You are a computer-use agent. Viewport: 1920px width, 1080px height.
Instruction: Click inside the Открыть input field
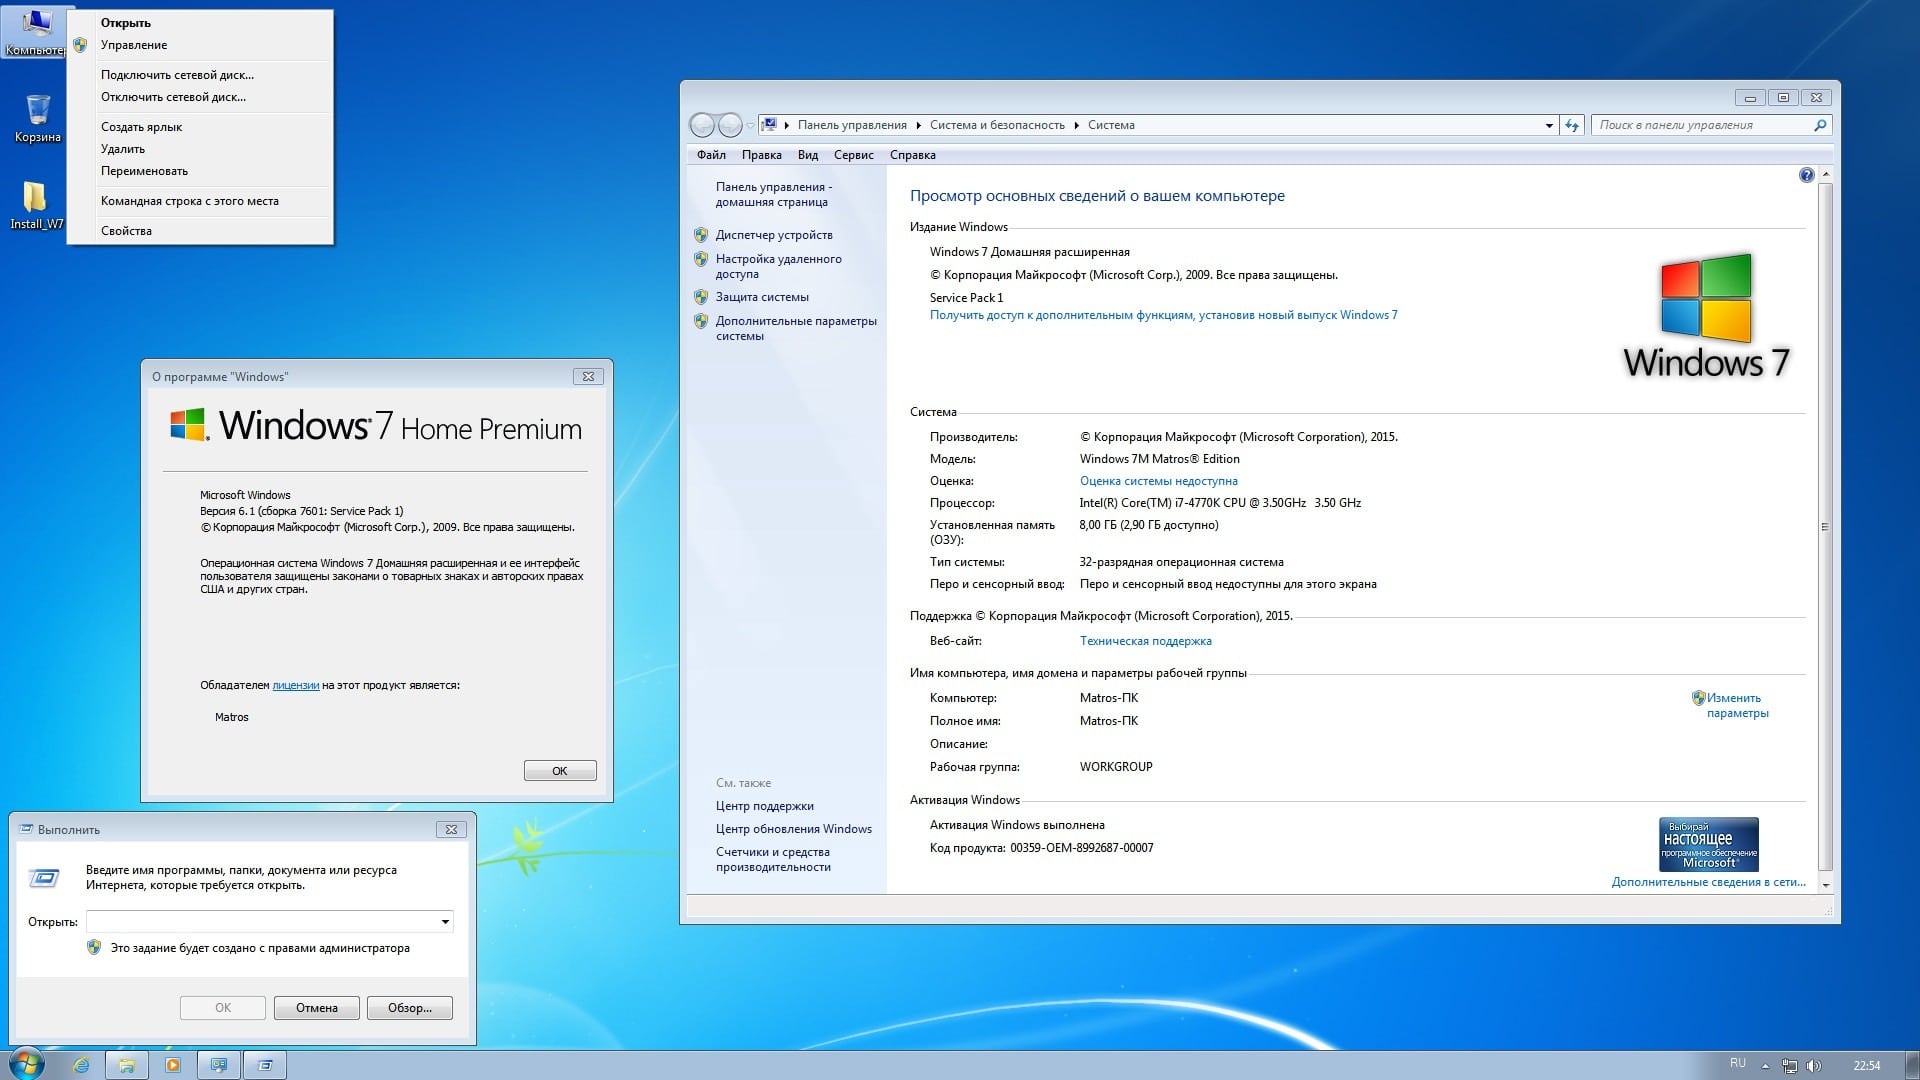pos(262,922)
